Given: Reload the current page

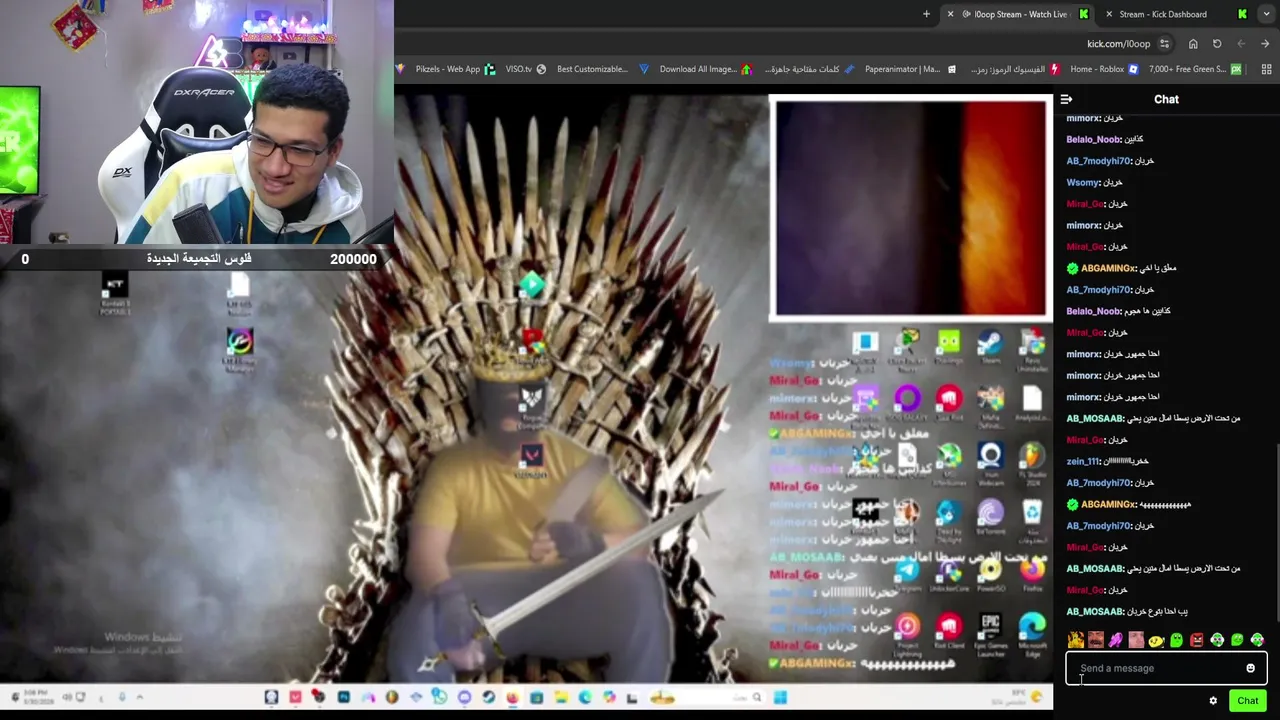Looking at the screenshot, I should [1217, 44].
